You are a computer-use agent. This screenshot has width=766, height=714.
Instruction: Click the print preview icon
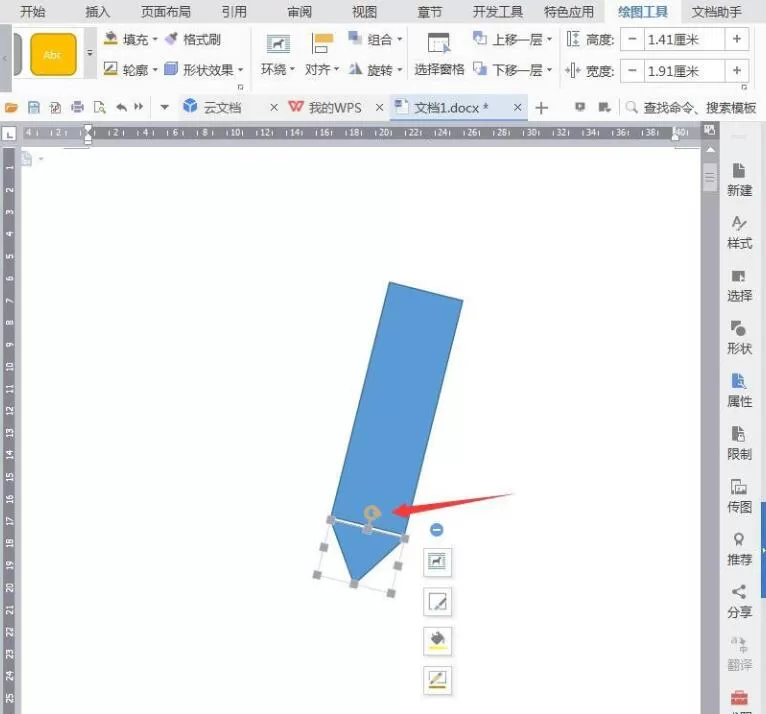point(99,107)
